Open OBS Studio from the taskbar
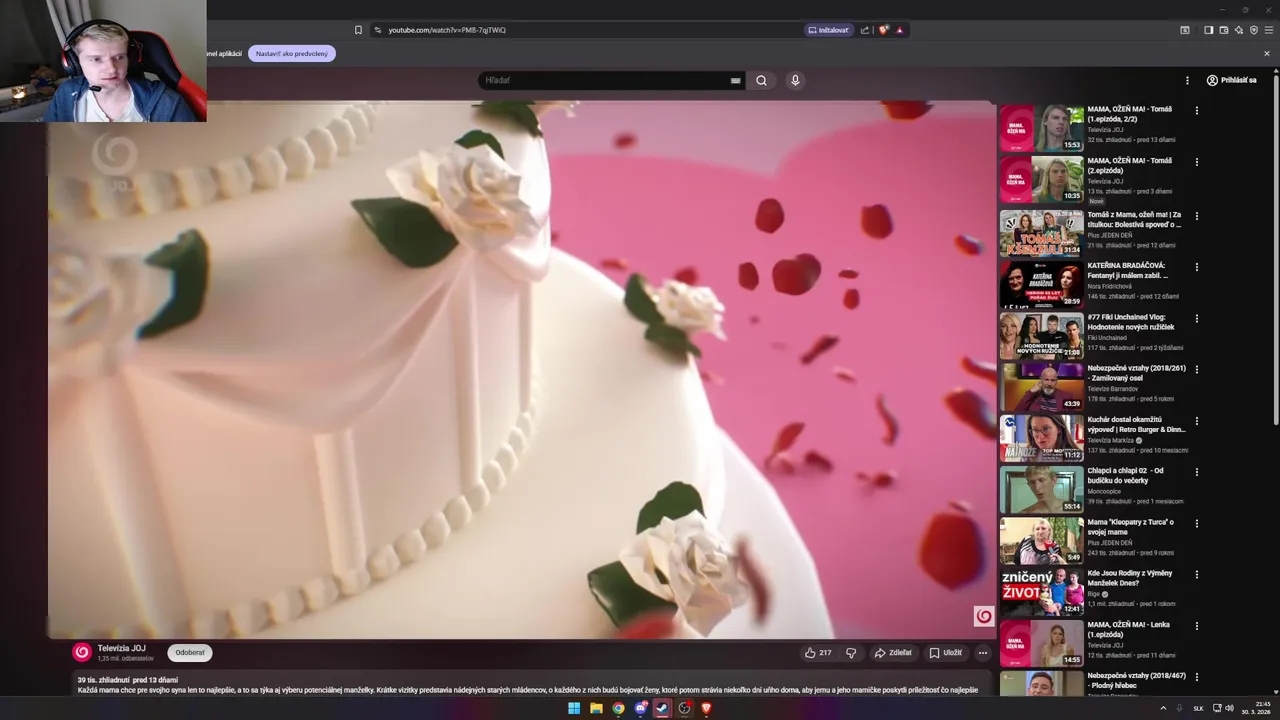 click(684, 708)
